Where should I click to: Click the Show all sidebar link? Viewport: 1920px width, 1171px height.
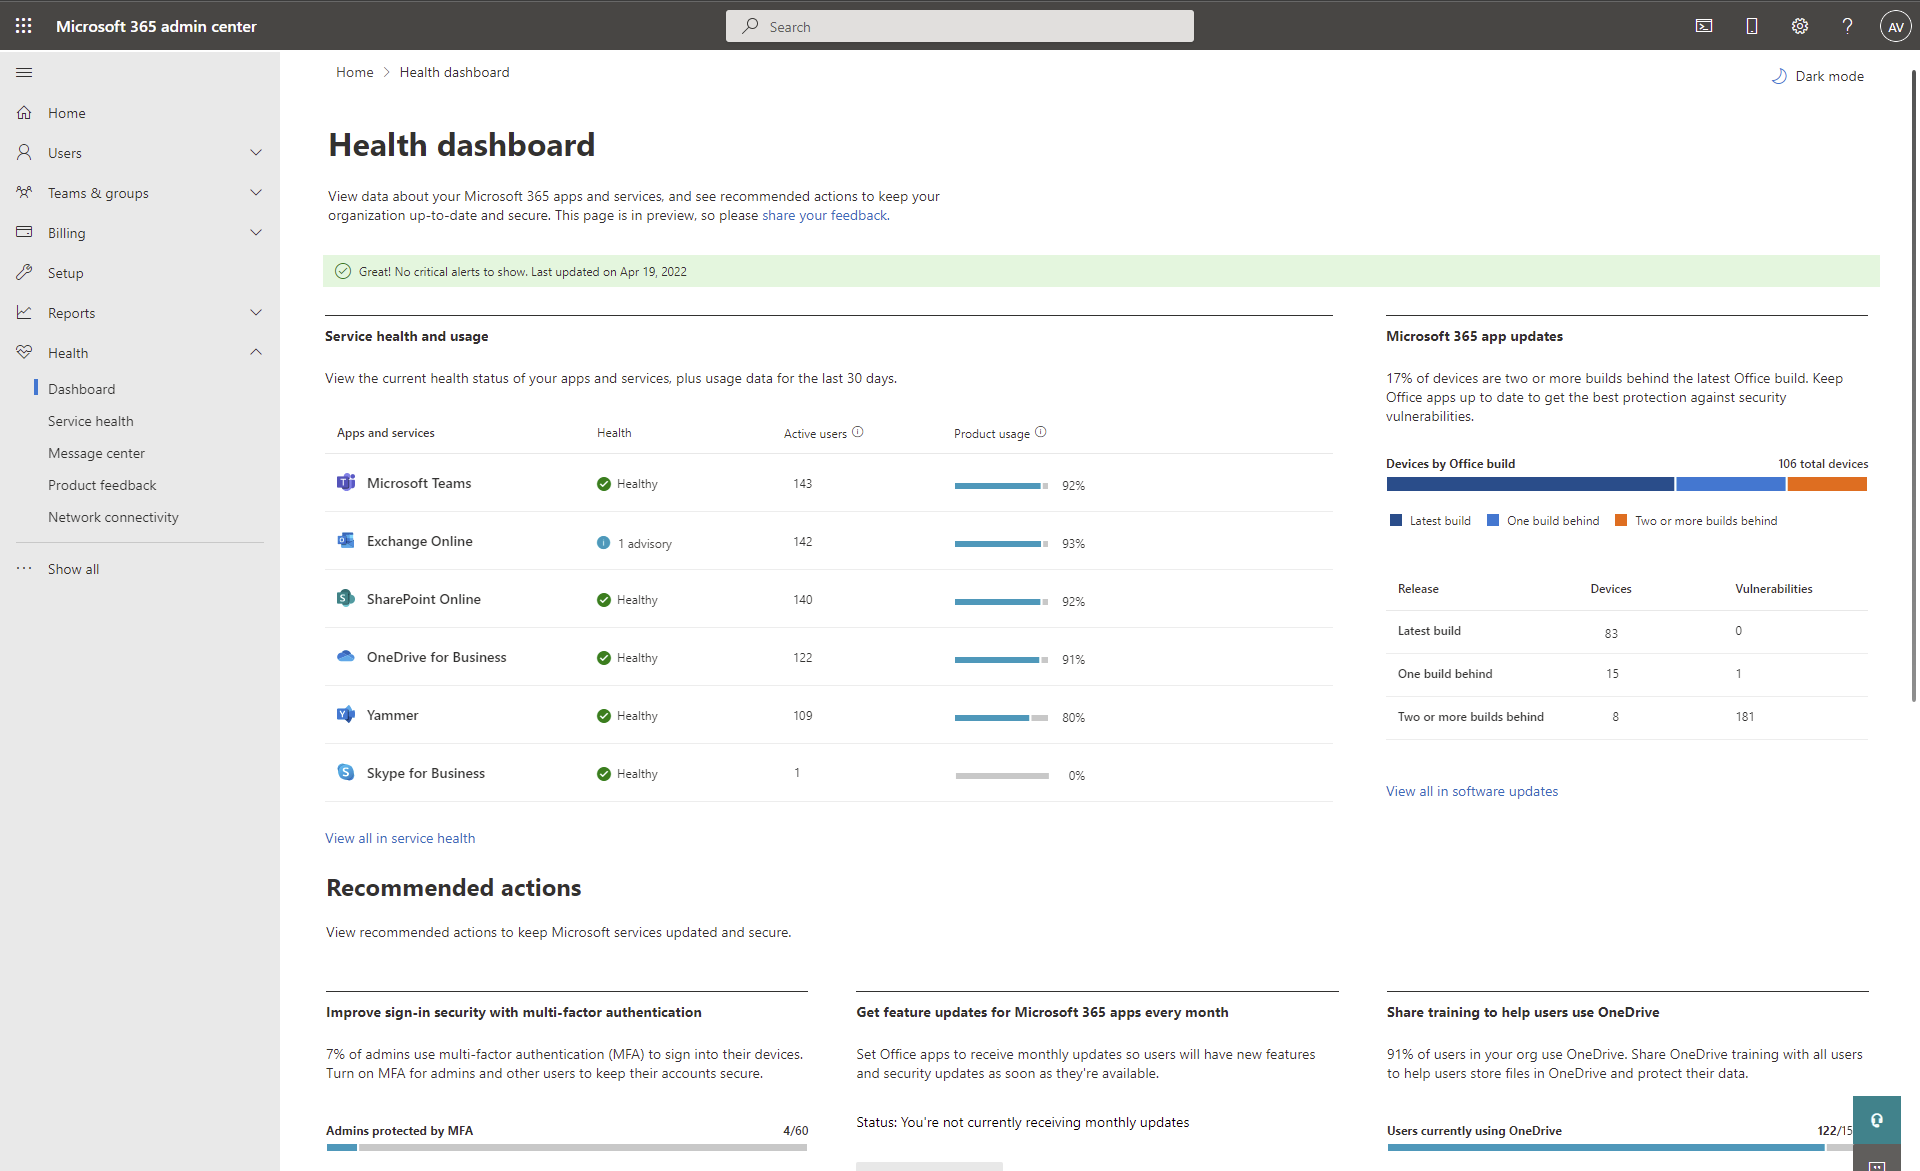(x=73, y=568)
